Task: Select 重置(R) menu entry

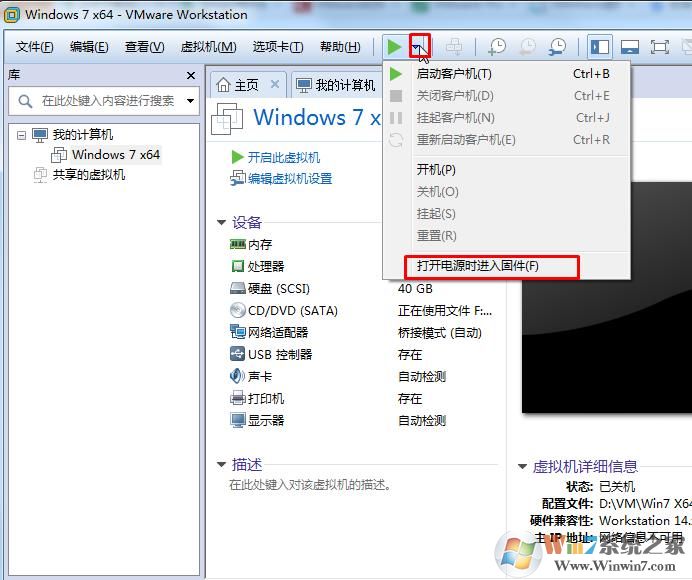Action: click(x=507, y=236)
